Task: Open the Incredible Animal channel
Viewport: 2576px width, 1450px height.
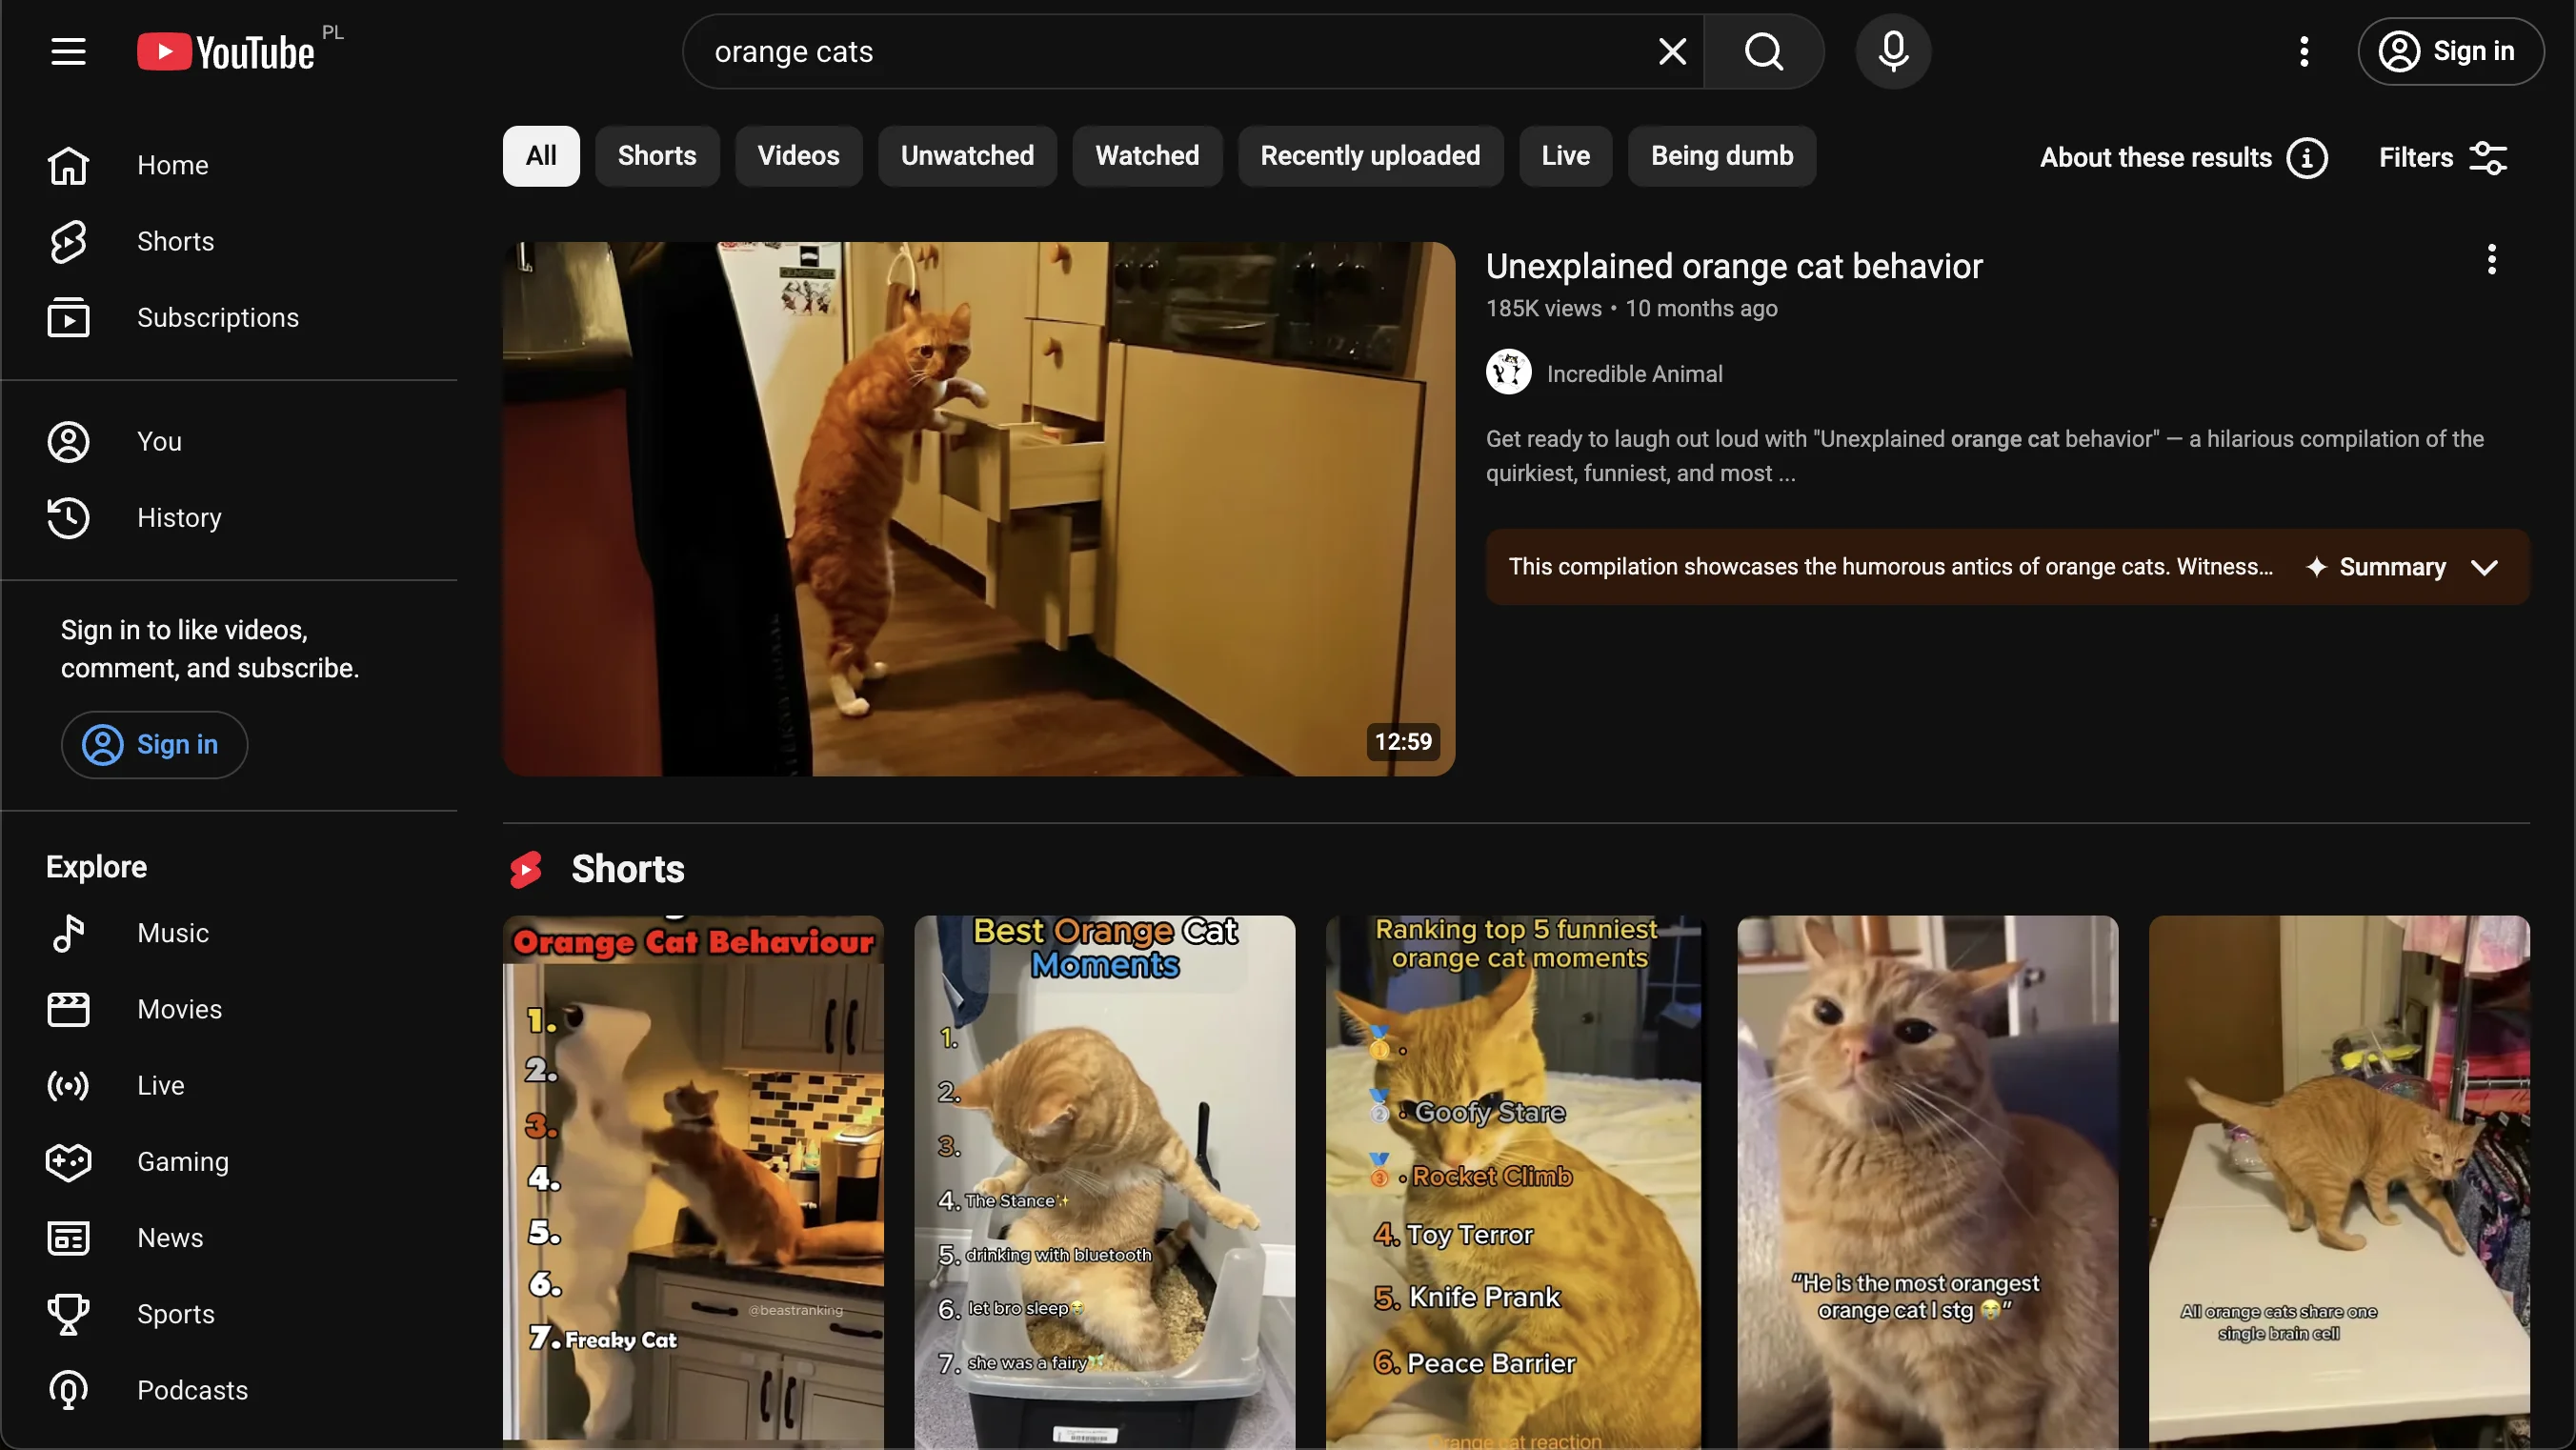Action: [1633, 373]
